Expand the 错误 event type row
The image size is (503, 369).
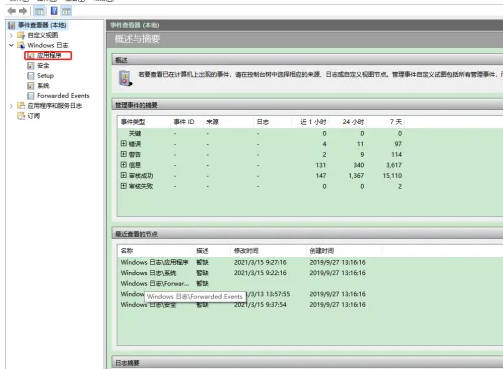tap(124, 143)
